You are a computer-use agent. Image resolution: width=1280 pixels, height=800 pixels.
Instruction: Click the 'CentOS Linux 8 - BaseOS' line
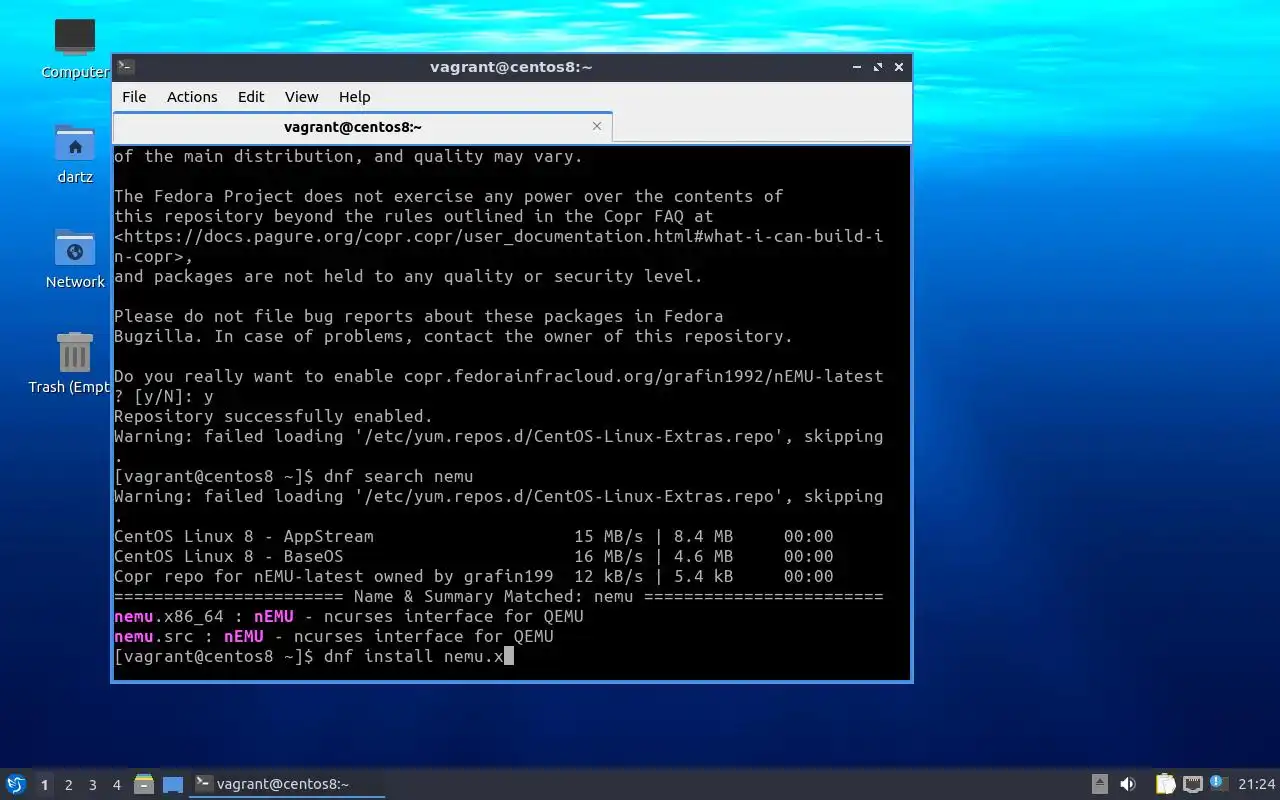474,557
